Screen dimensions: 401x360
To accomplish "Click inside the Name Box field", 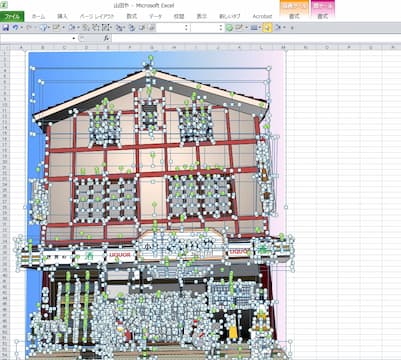I will pos(35,39).
